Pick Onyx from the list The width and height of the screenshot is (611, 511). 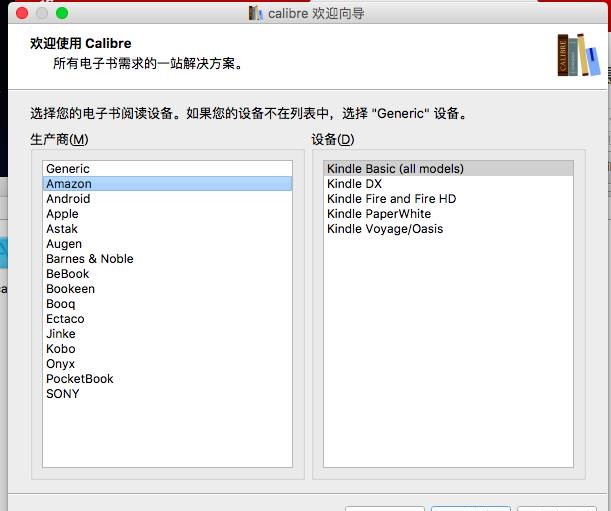pyautogui.click(x=167, y=364)
